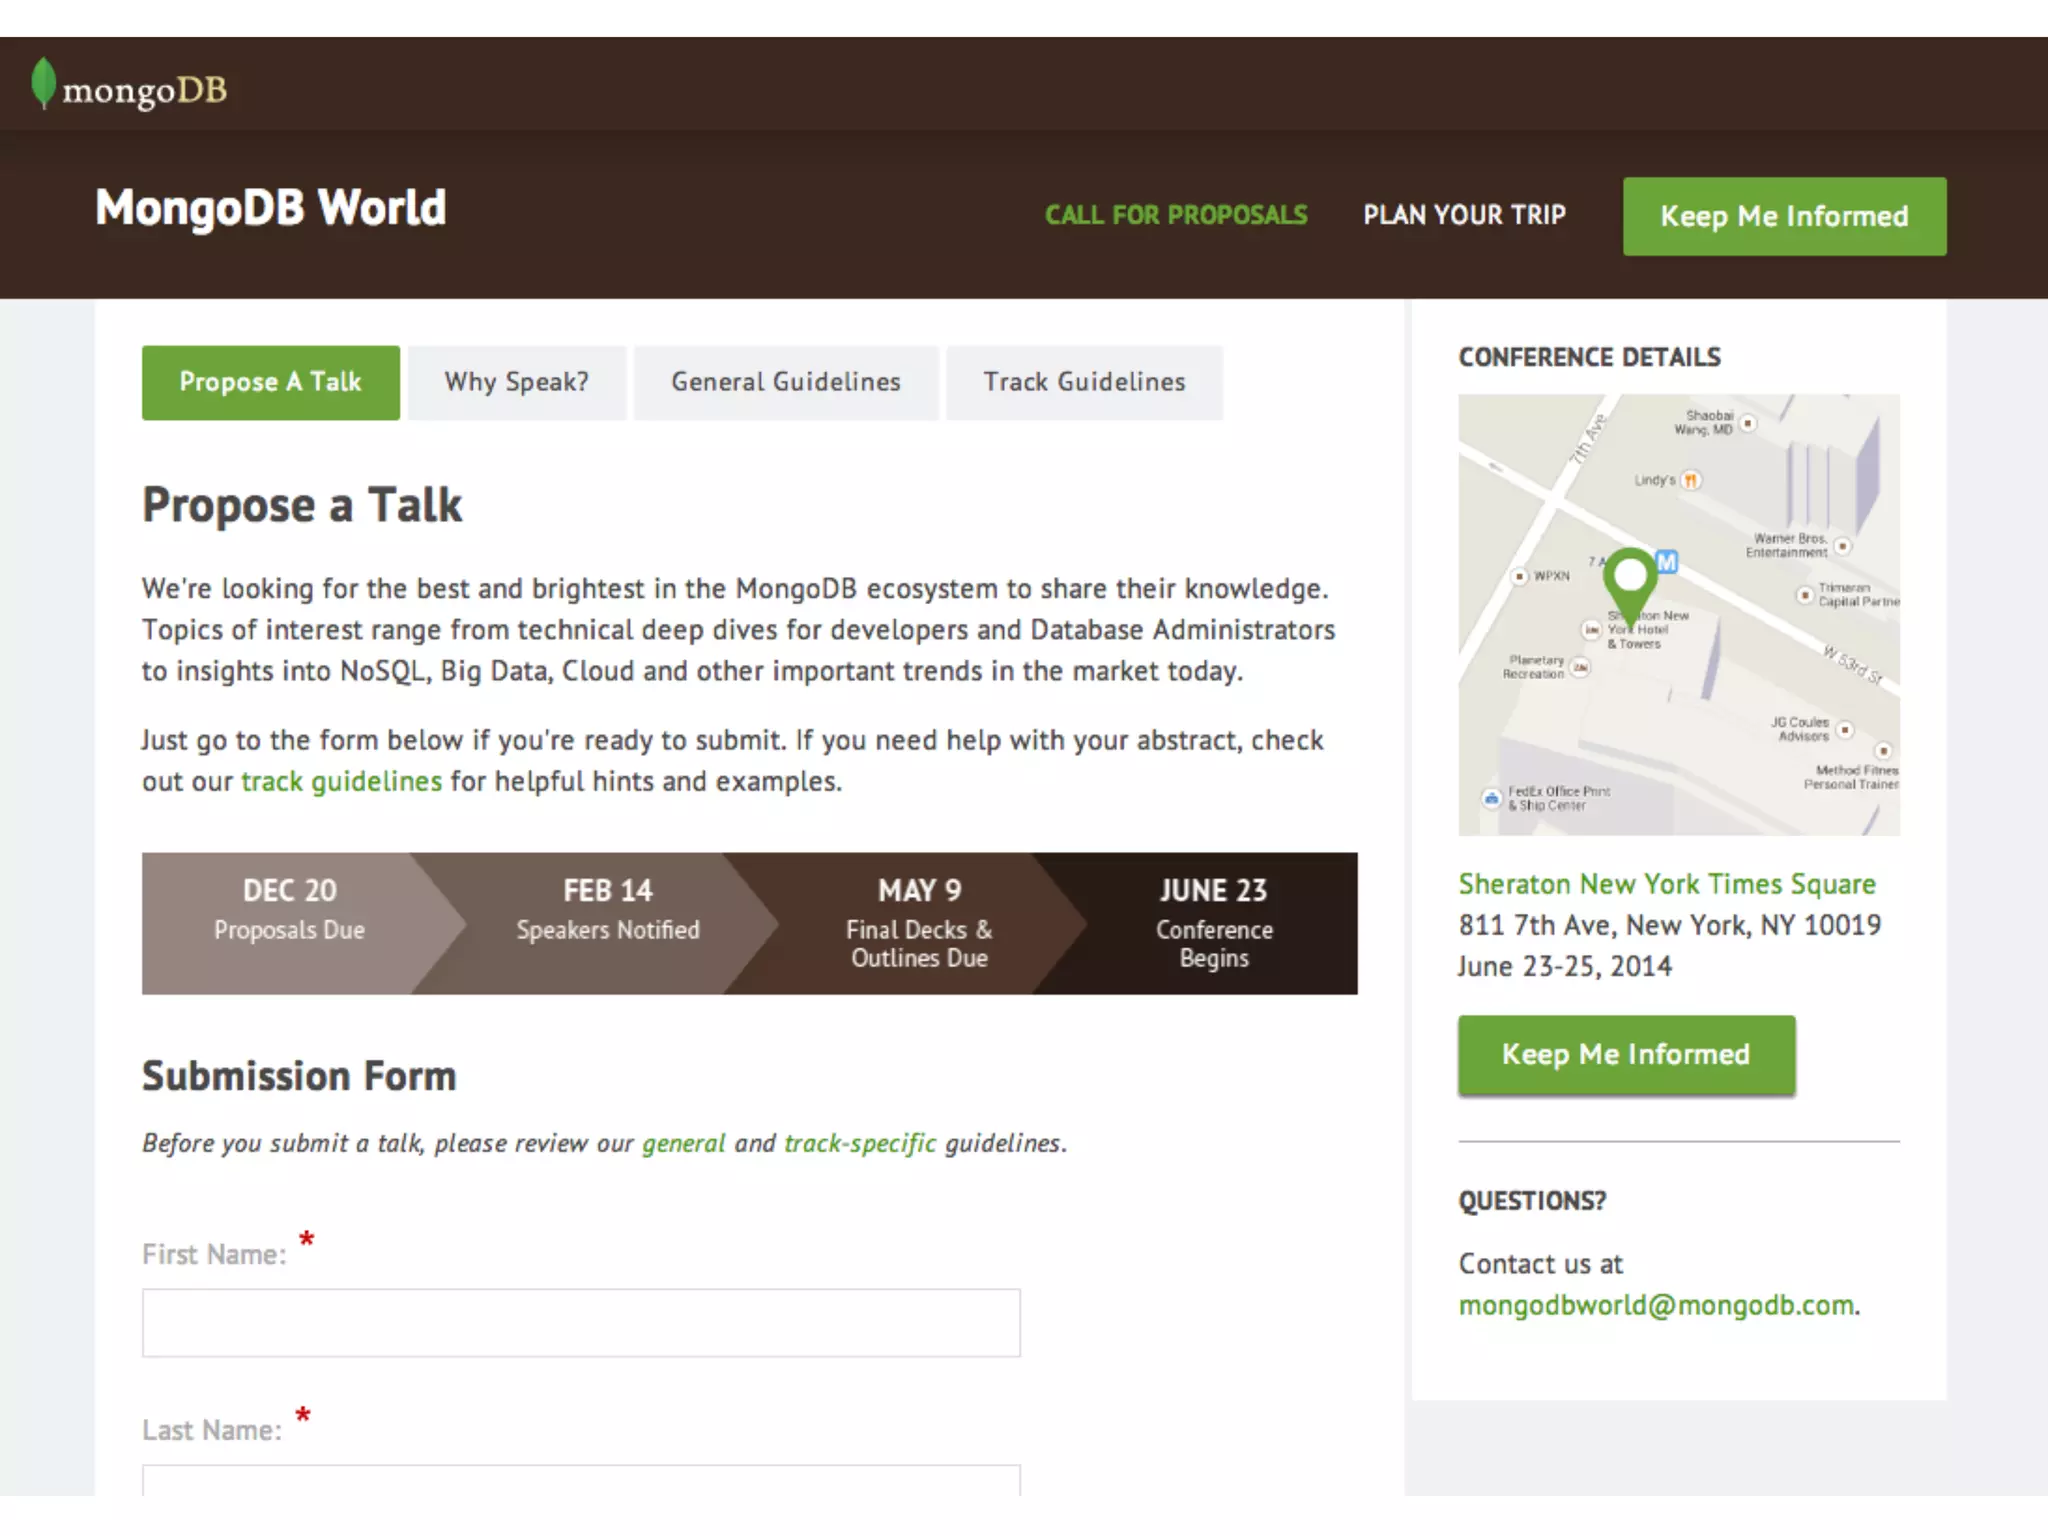Click the JG Coules Advisors map marker

[1845, 730]
